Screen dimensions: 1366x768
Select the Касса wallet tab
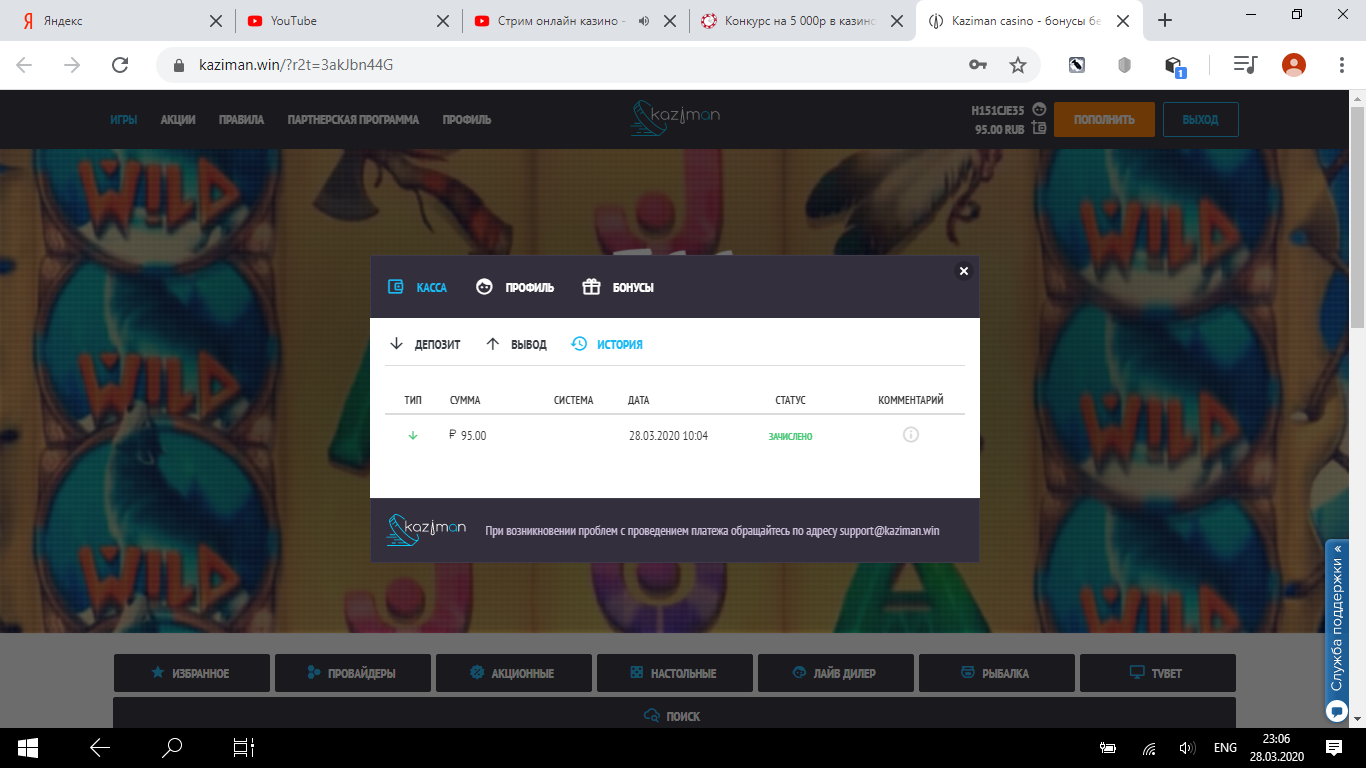pyautogui.click(x=417, y=287)
